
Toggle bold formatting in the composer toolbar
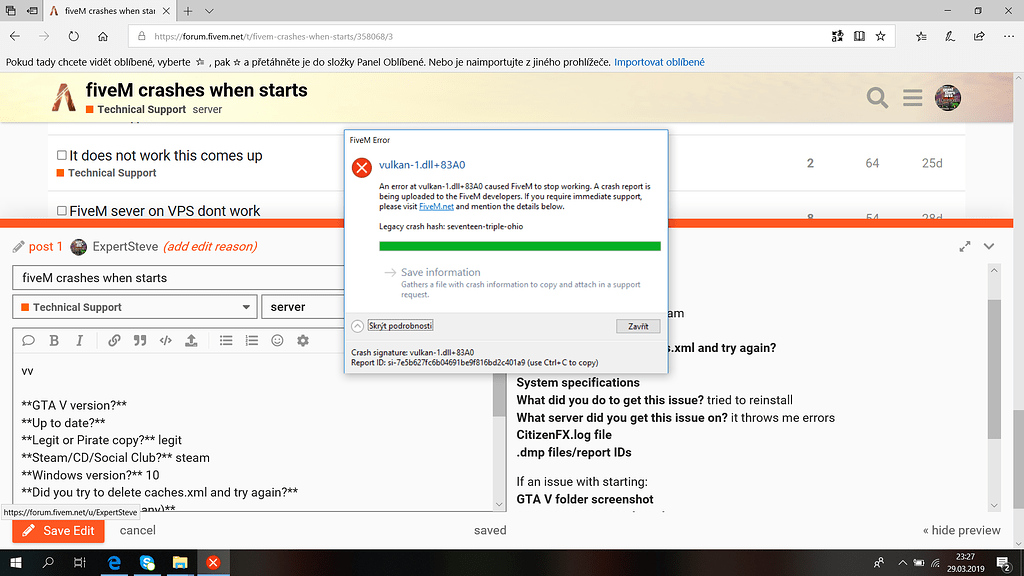point(53,340)
